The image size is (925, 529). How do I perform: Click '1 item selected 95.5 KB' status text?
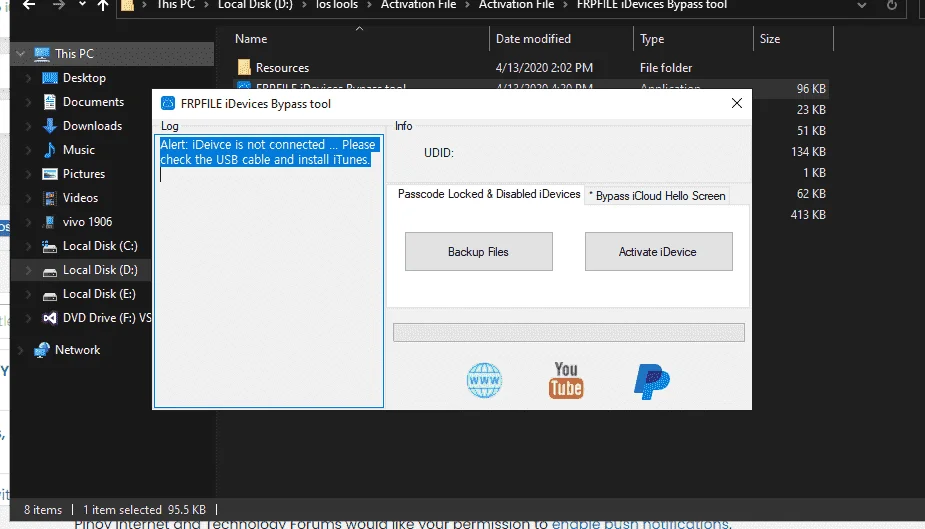coord(144,510)
